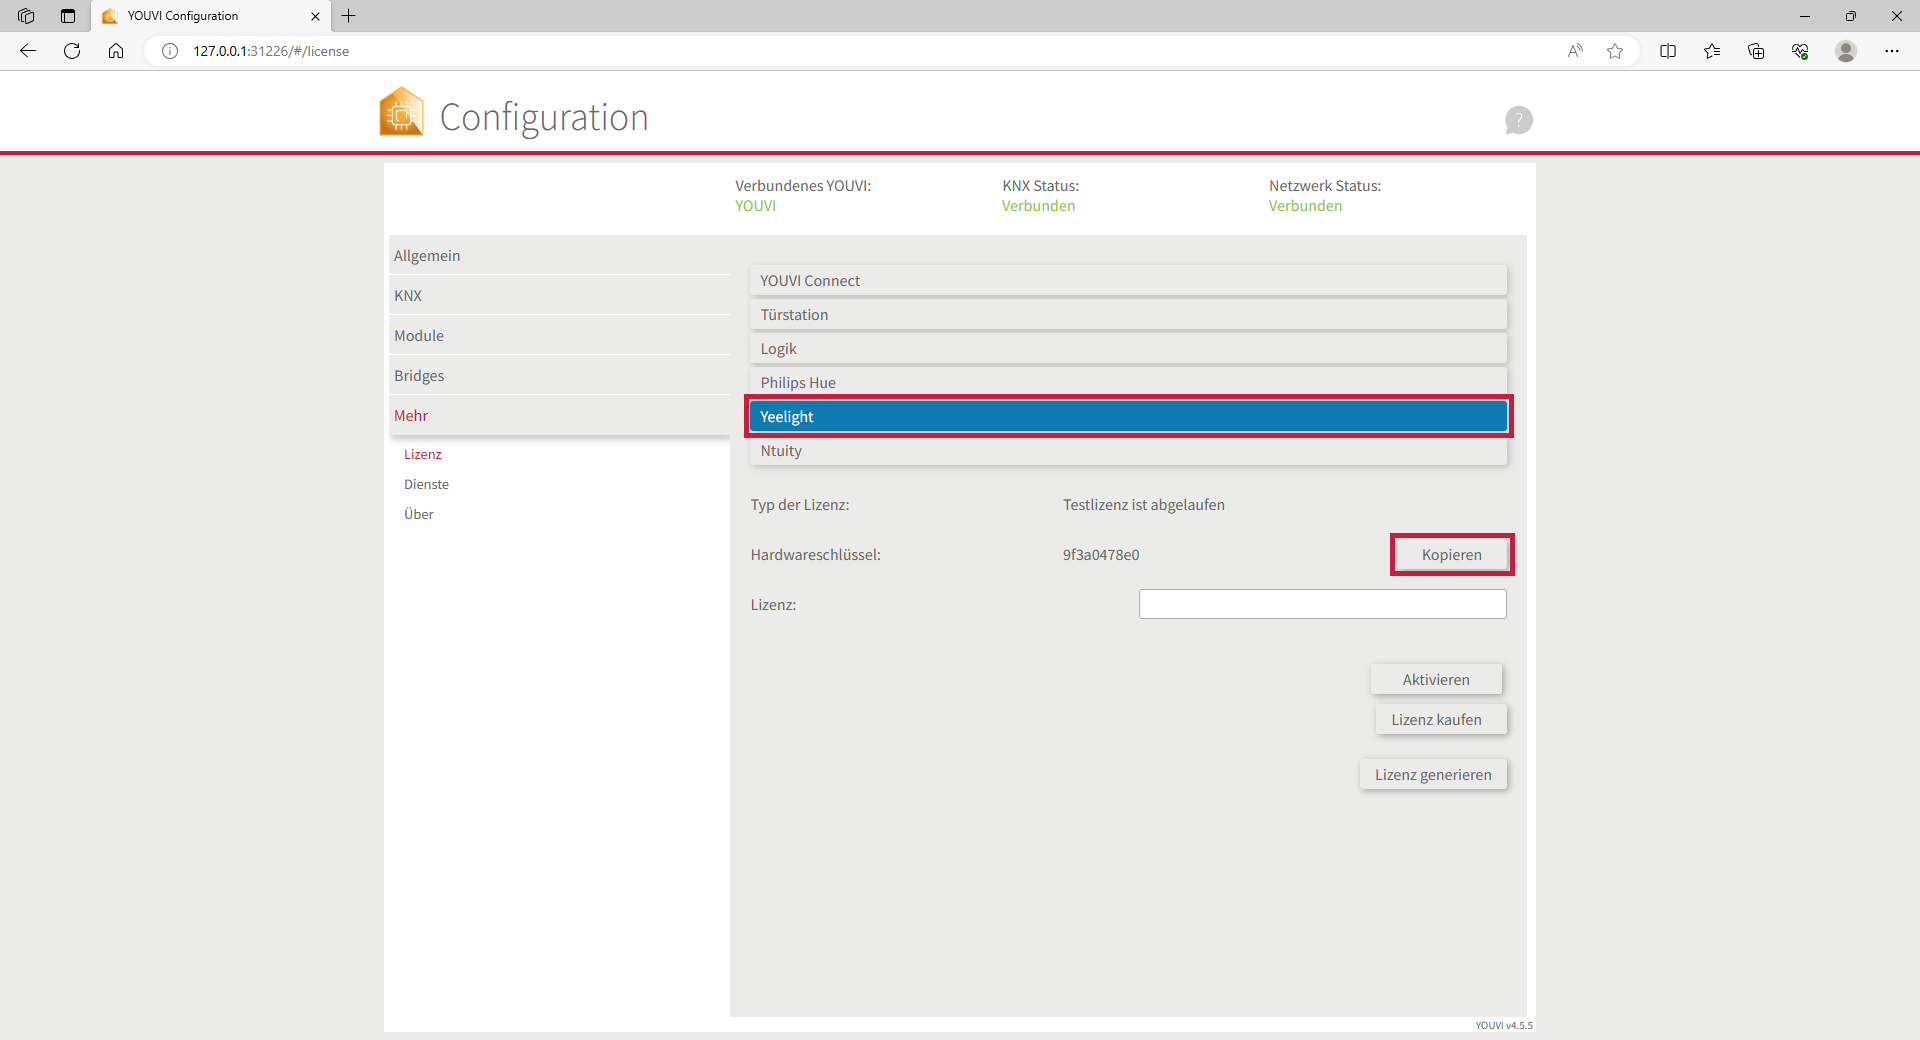Open the Module section
This screenshot has width=1920, height=1040.
click(560, 336)
